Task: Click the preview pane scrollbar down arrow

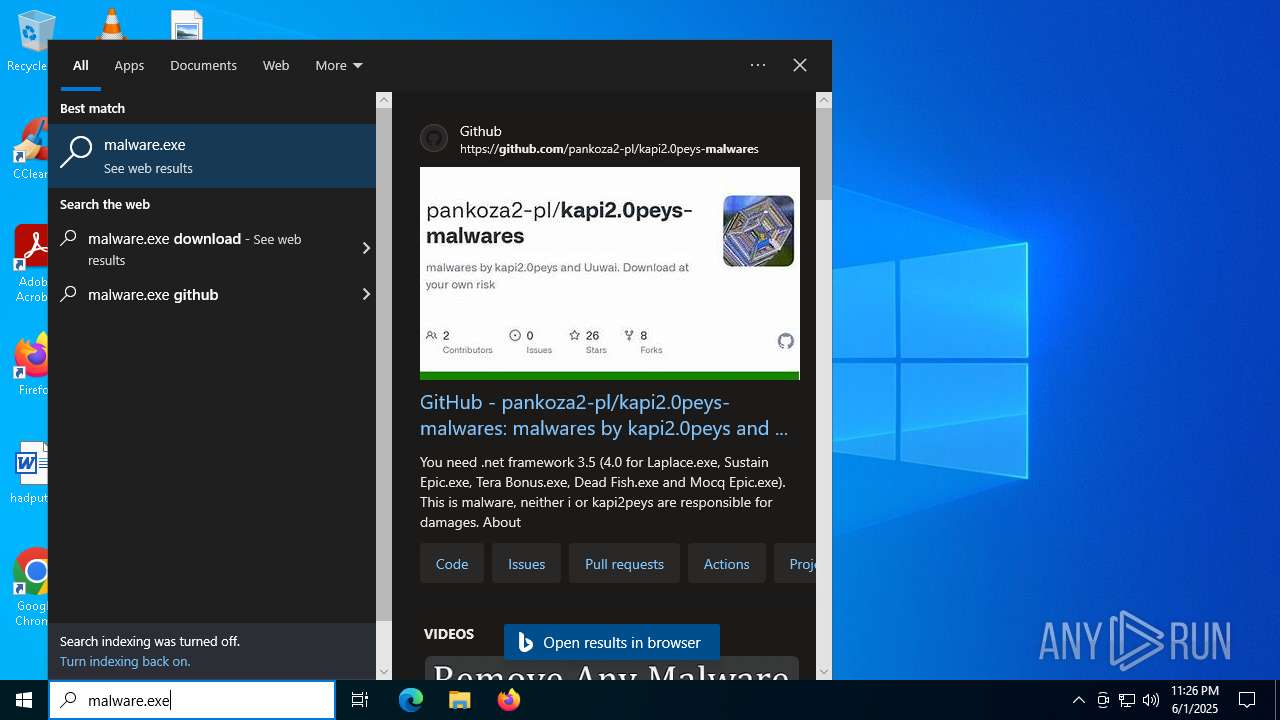Action: (824, 672)
